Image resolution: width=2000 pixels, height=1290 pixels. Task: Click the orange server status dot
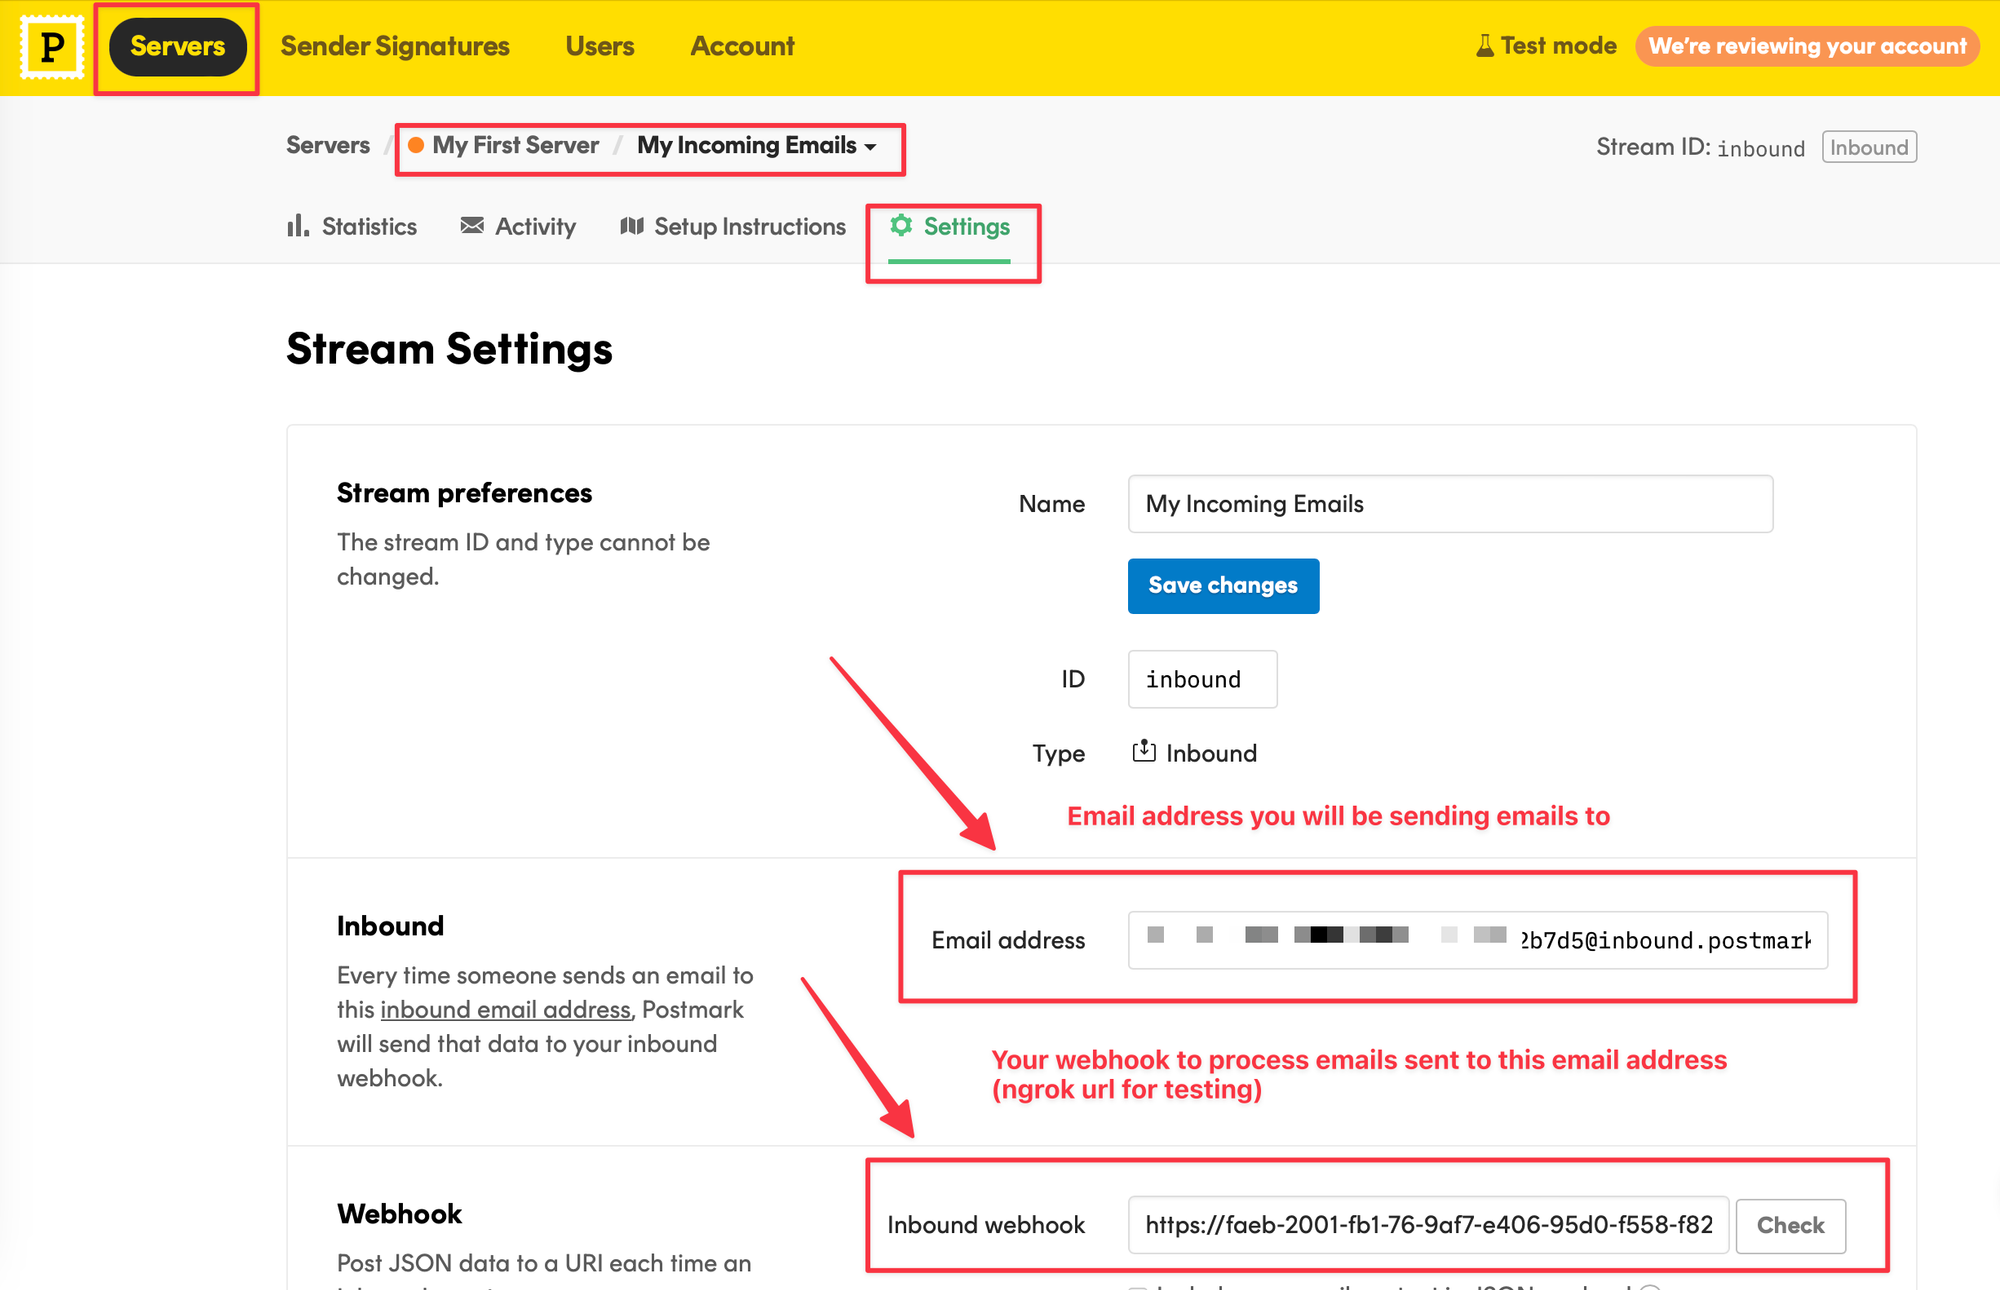pyautogui.click(x=416, y=145)
